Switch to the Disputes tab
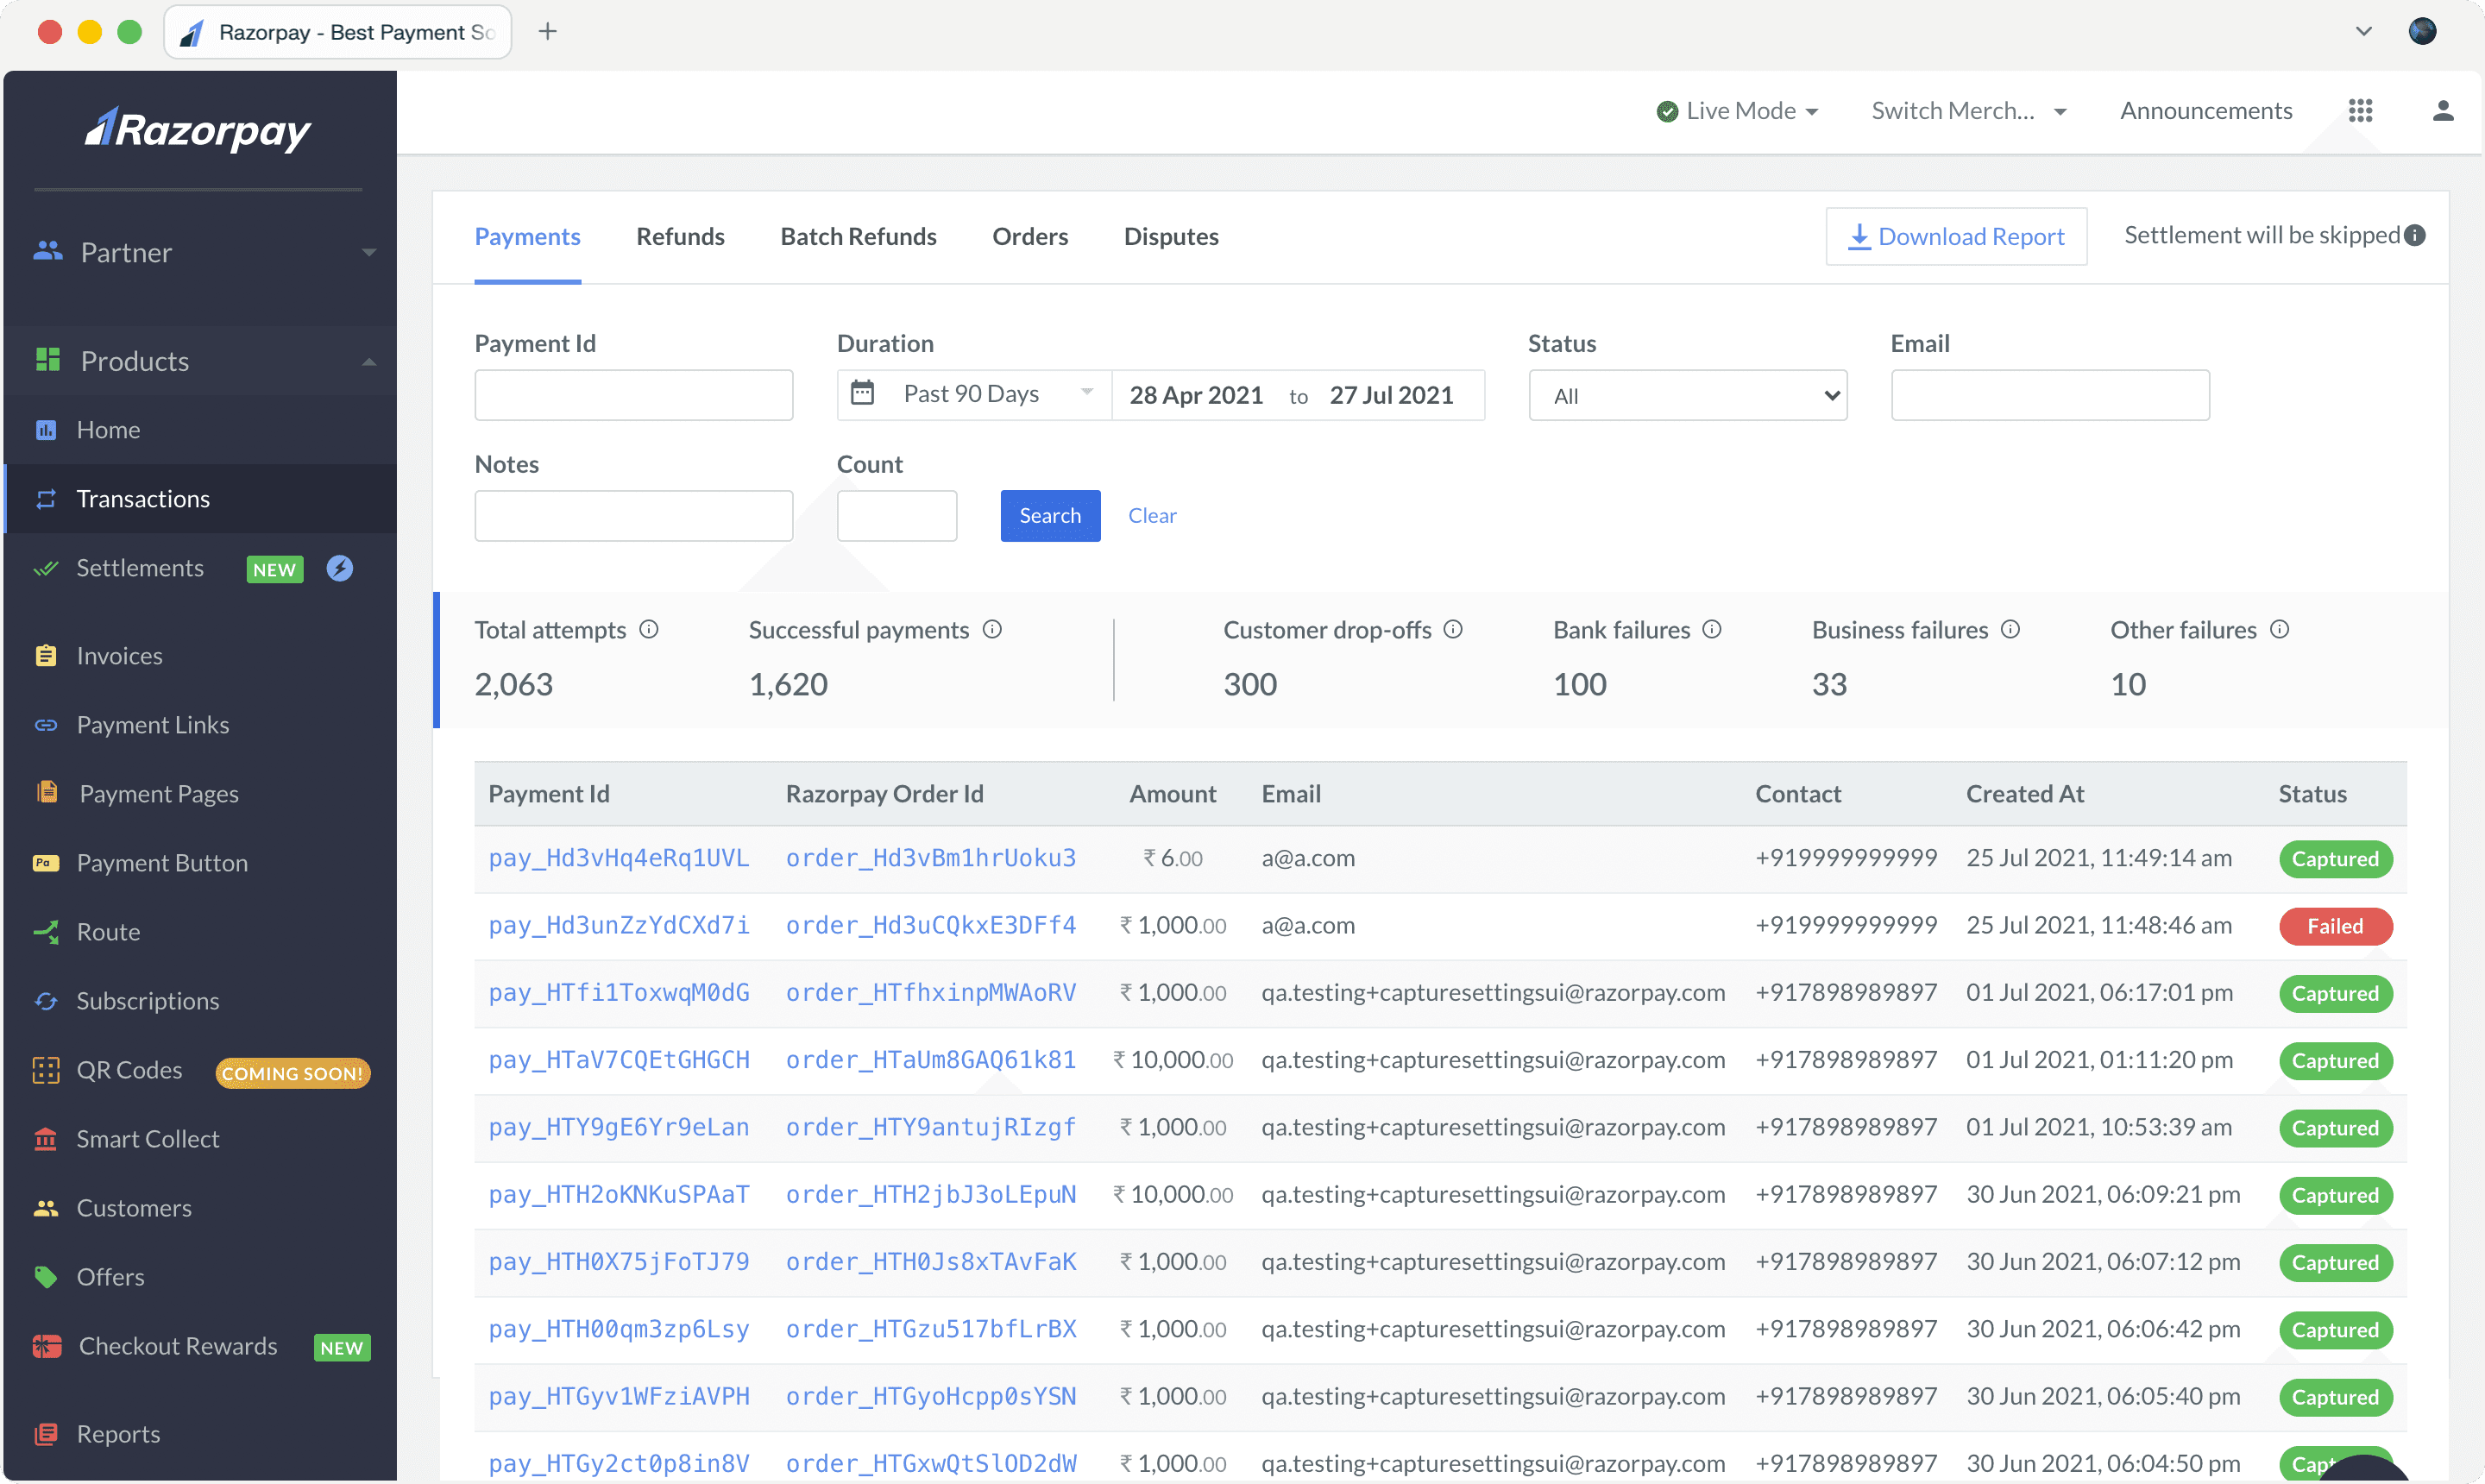 tap(1170, 237)
